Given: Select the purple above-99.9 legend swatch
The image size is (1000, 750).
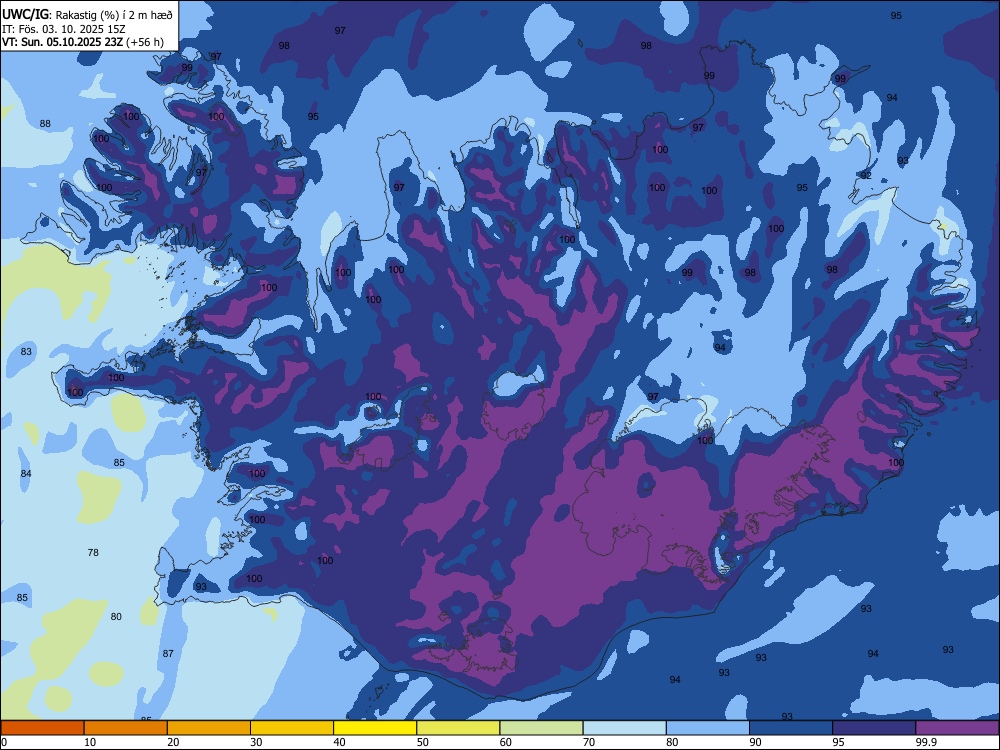Looking at the screenshot, I should (957, 728).
